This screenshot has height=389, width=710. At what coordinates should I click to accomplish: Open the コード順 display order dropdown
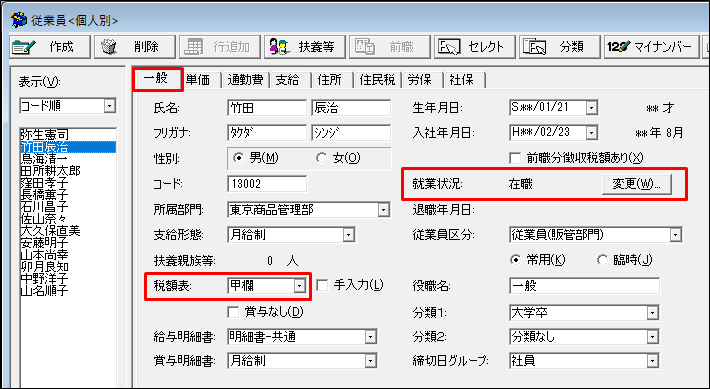pyautogui.click(x=109, y=106)
